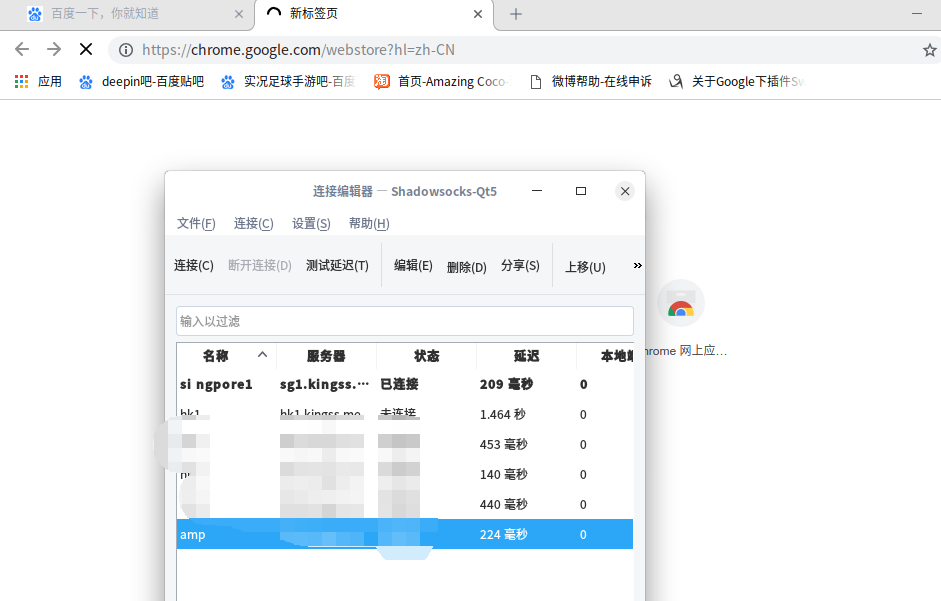
Task: Open the 文件(F) menu
Action: coord(196,223)
